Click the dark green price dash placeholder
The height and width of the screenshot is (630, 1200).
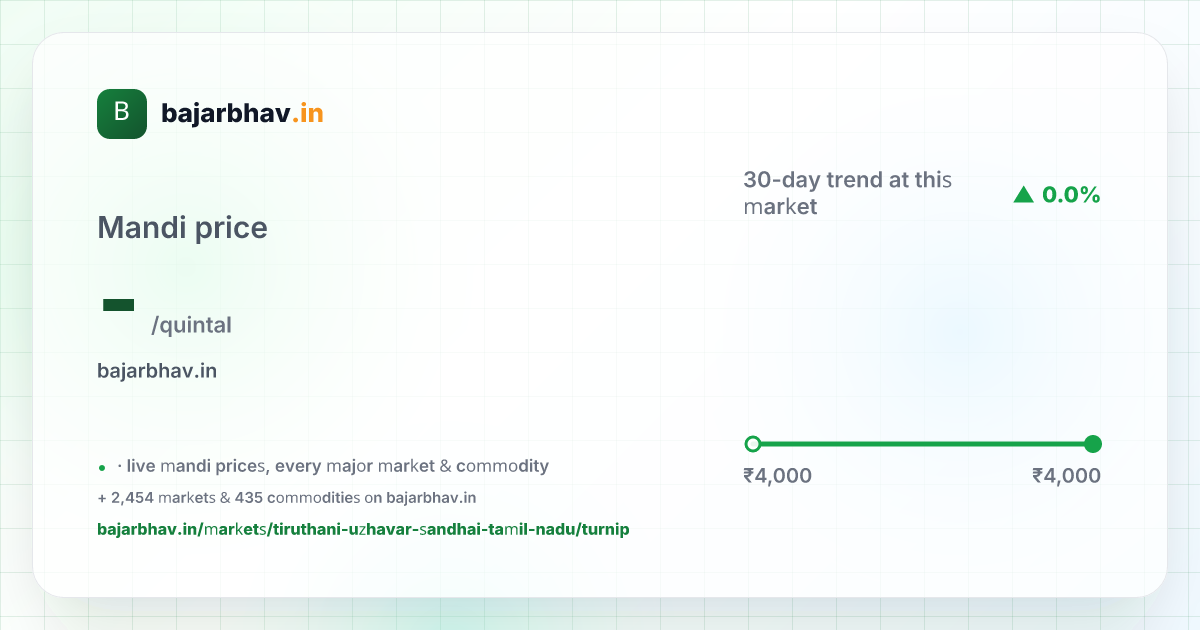pyautogui.click(x=119, y=304)
